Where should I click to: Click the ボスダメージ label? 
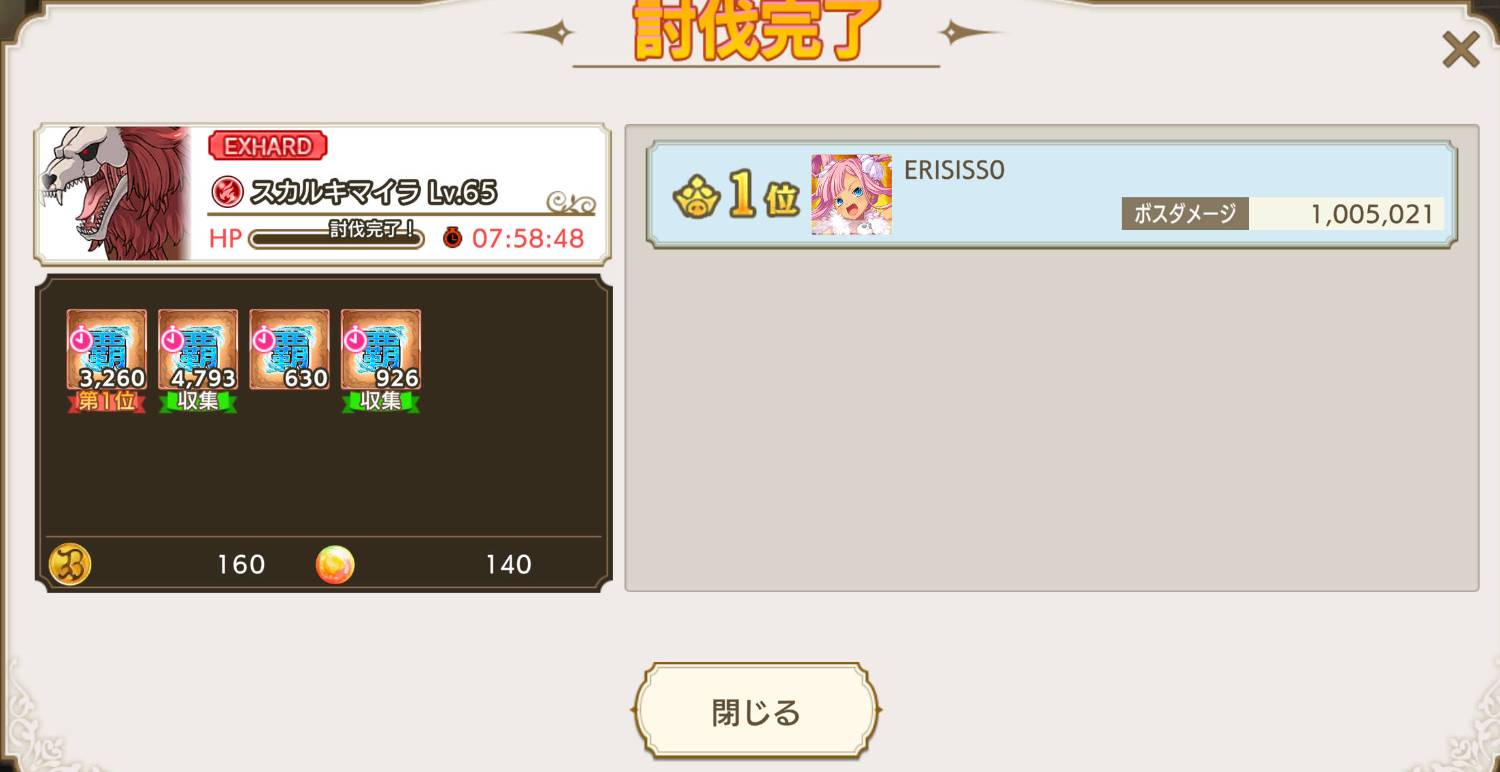pyautogui.click(x=1185, y=213)
